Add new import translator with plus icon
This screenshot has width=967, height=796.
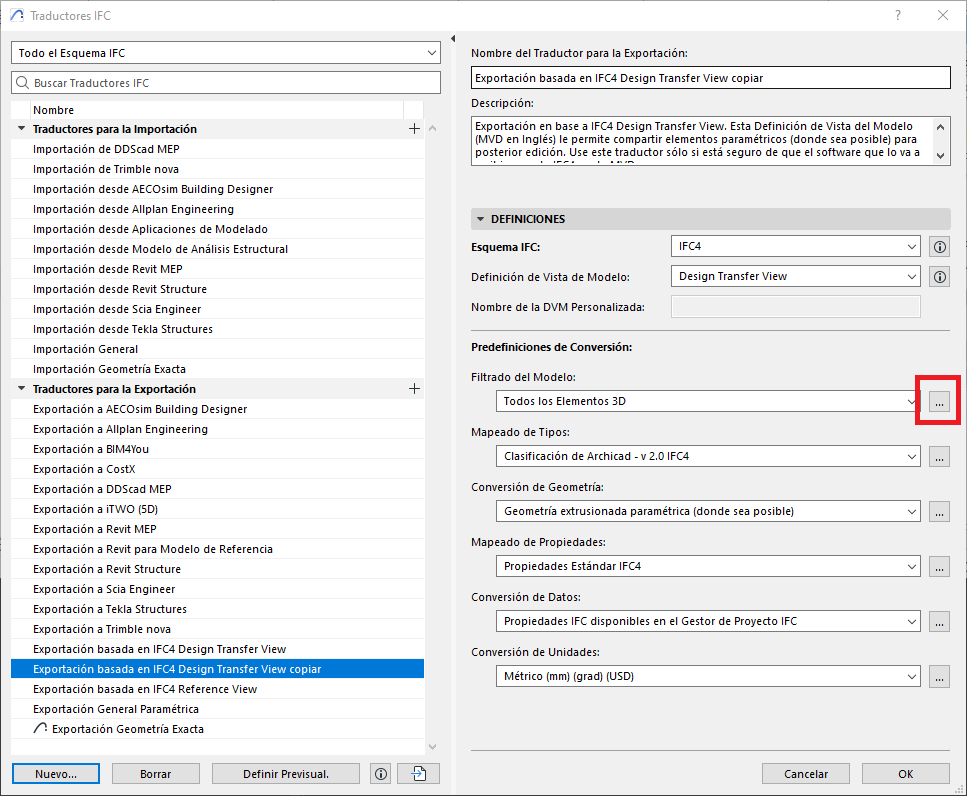(x=414, y=129)
